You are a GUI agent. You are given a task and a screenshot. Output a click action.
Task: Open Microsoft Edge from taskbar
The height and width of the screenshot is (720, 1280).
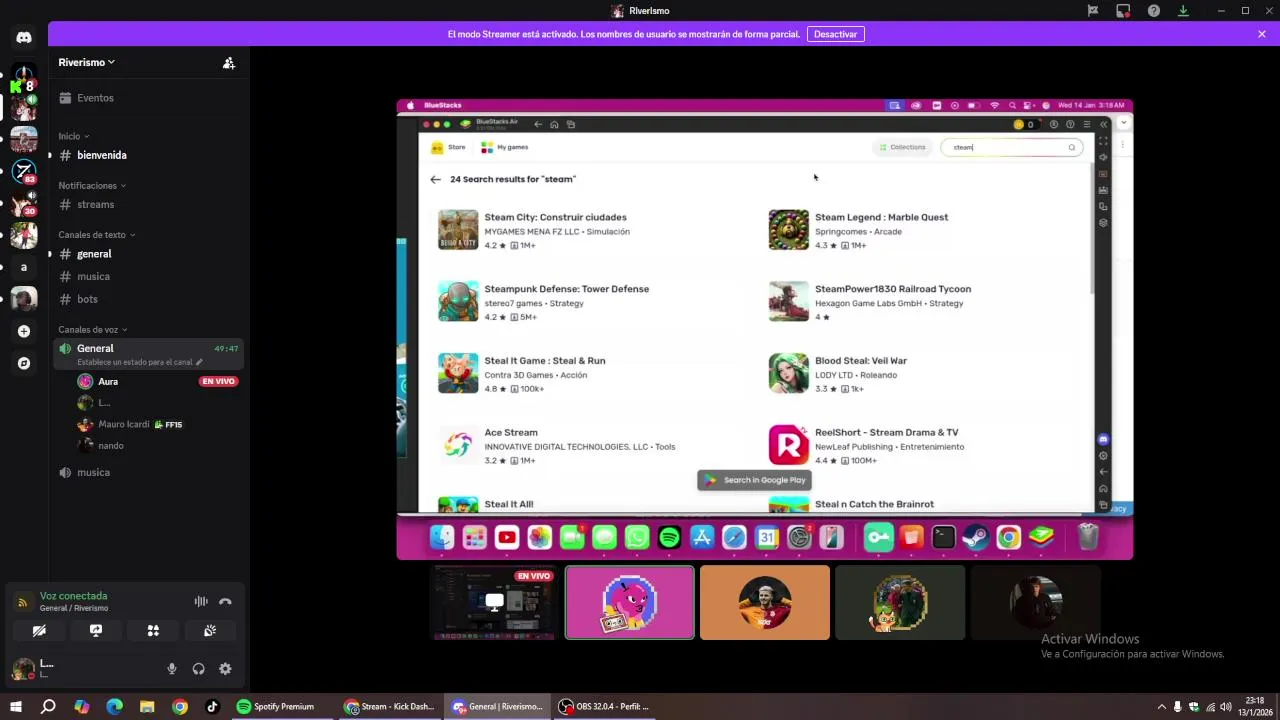coord(114,706)
